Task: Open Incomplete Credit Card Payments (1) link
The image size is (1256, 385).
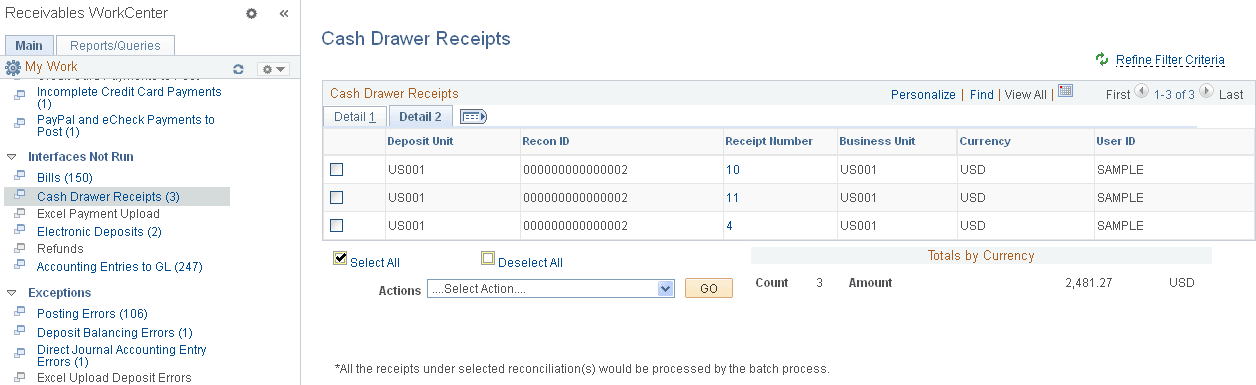Action: 129,97
